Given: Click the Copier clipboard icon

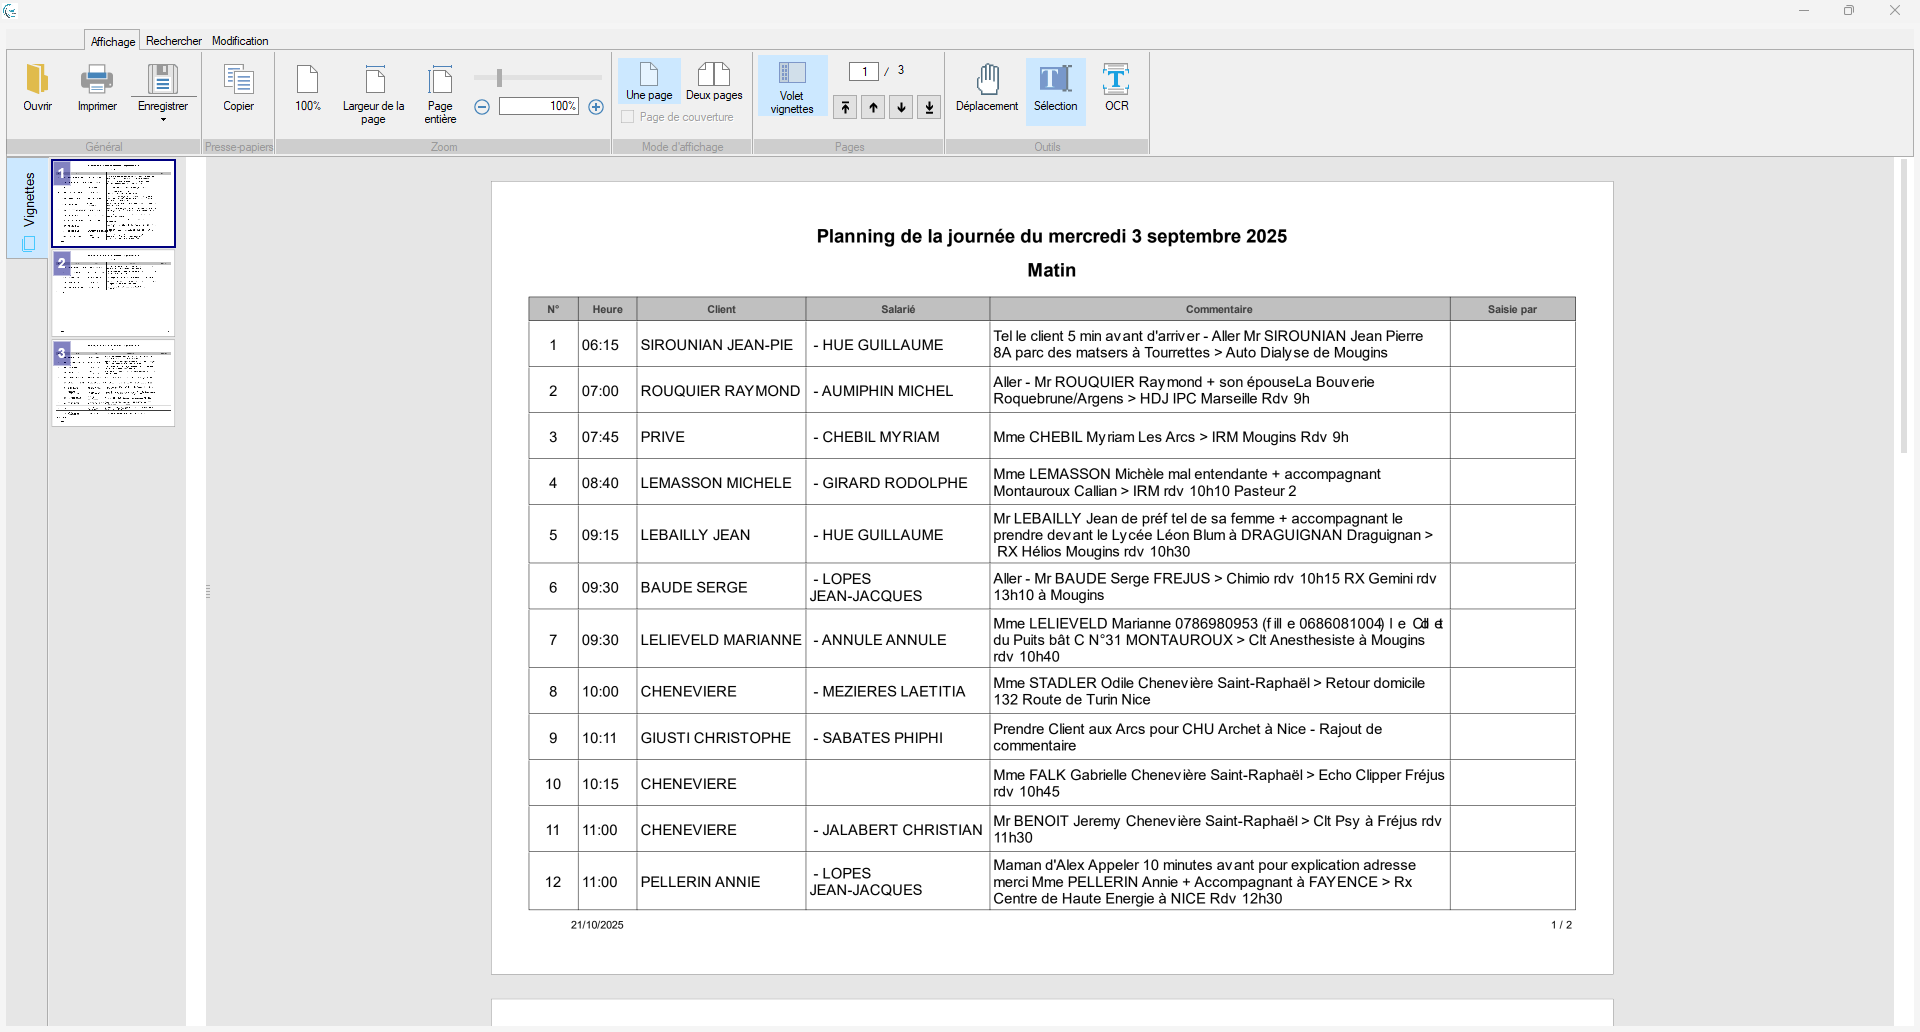Looking at the screenshot, I should [x=238, y=81].
